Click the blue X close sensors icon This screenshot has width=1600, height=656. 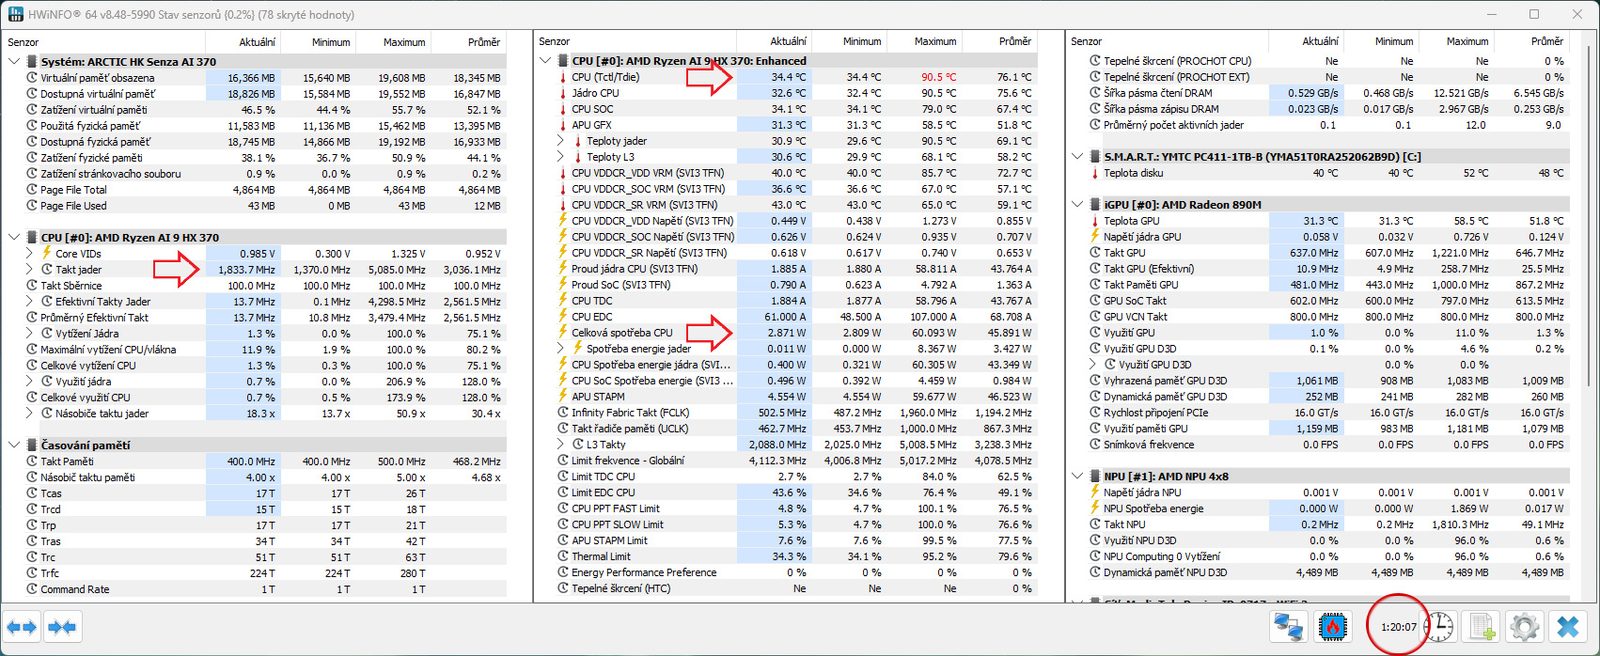point(1568,627)
